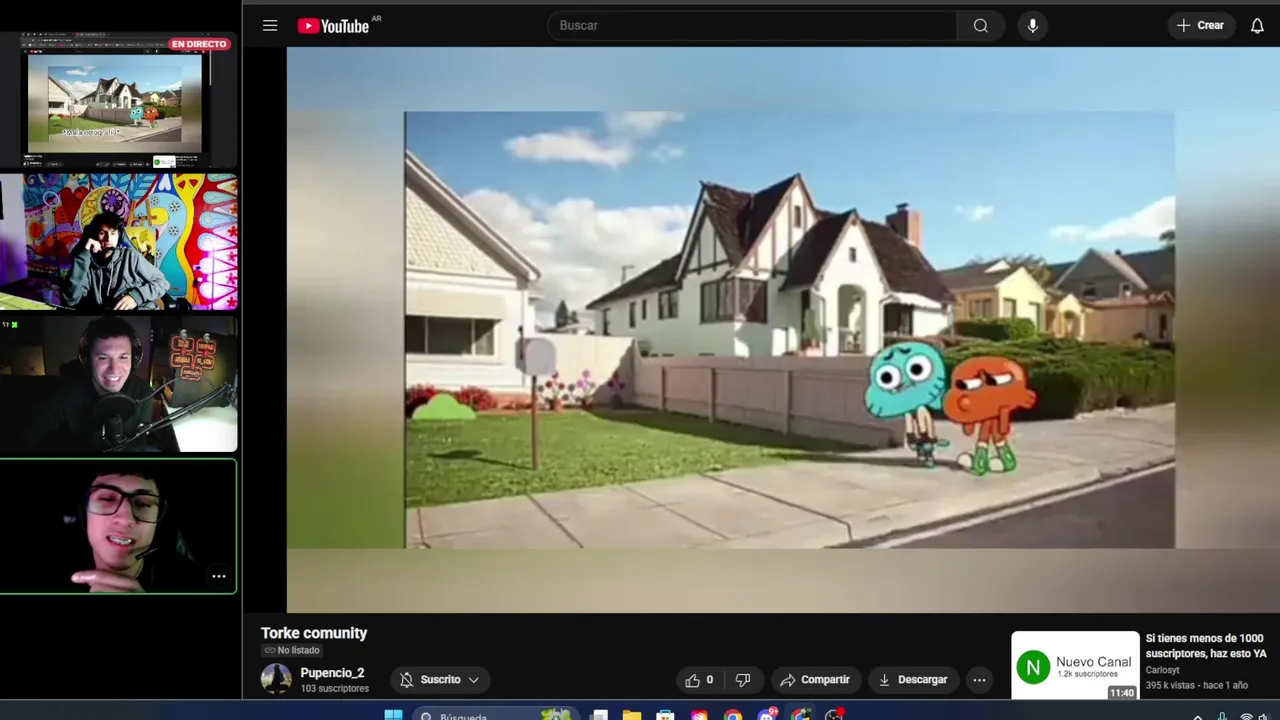Open the Pupencio_2 channel name link
This screenshot has height=720, width=1280.
[x=332, y=673]
